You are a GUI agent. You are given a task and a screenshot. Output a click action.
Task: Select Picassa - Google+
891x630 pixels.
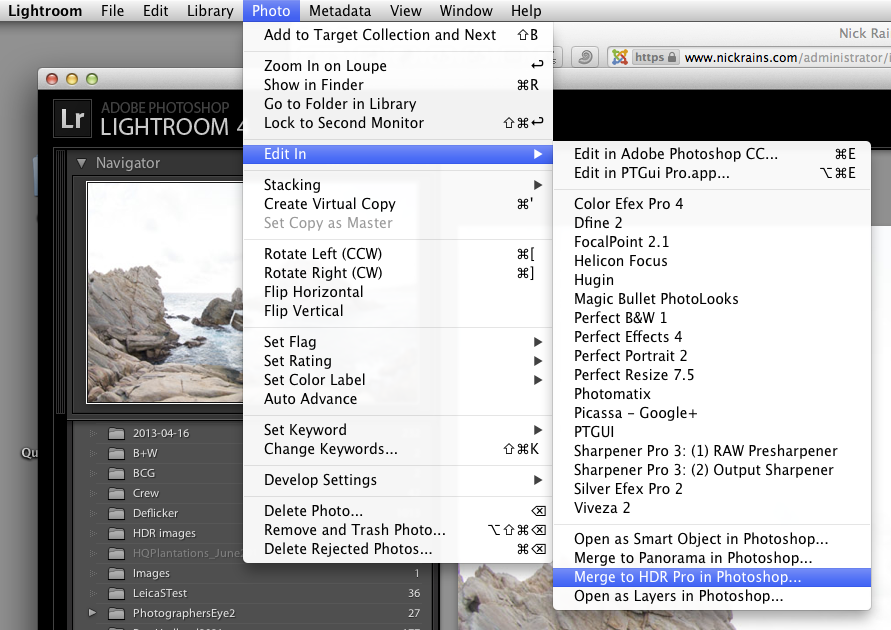pyautogui.click(x=712, y=413)
